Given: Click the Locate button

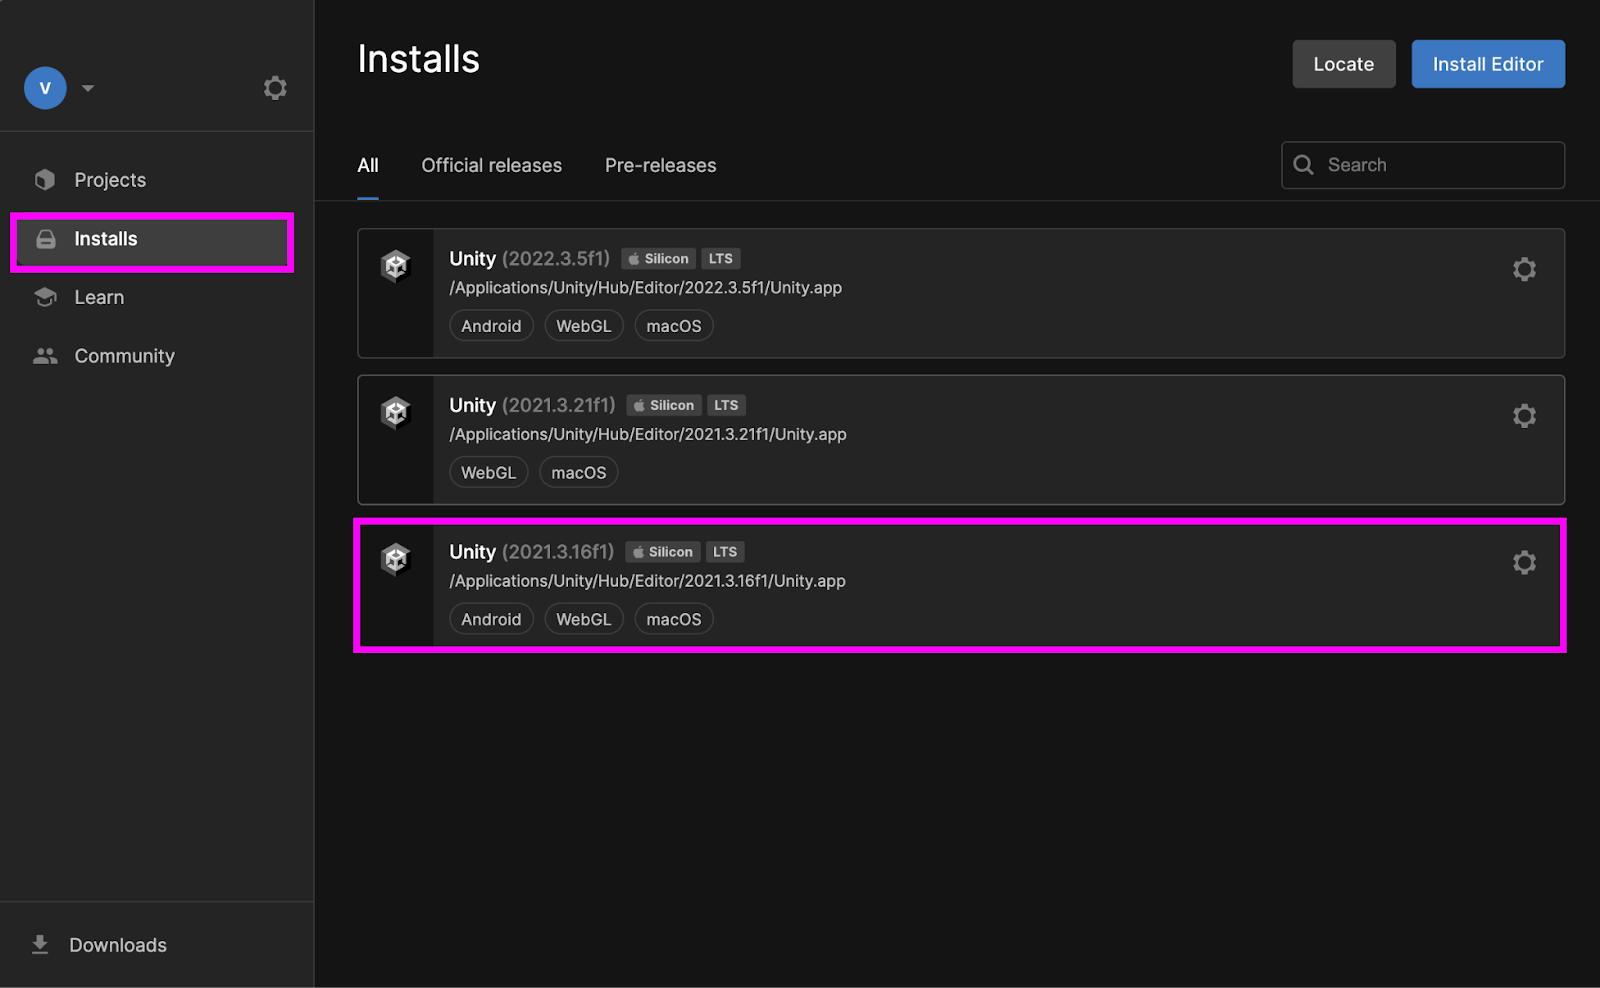Looking at the screenshot, I should click(x=1343, y=64).
